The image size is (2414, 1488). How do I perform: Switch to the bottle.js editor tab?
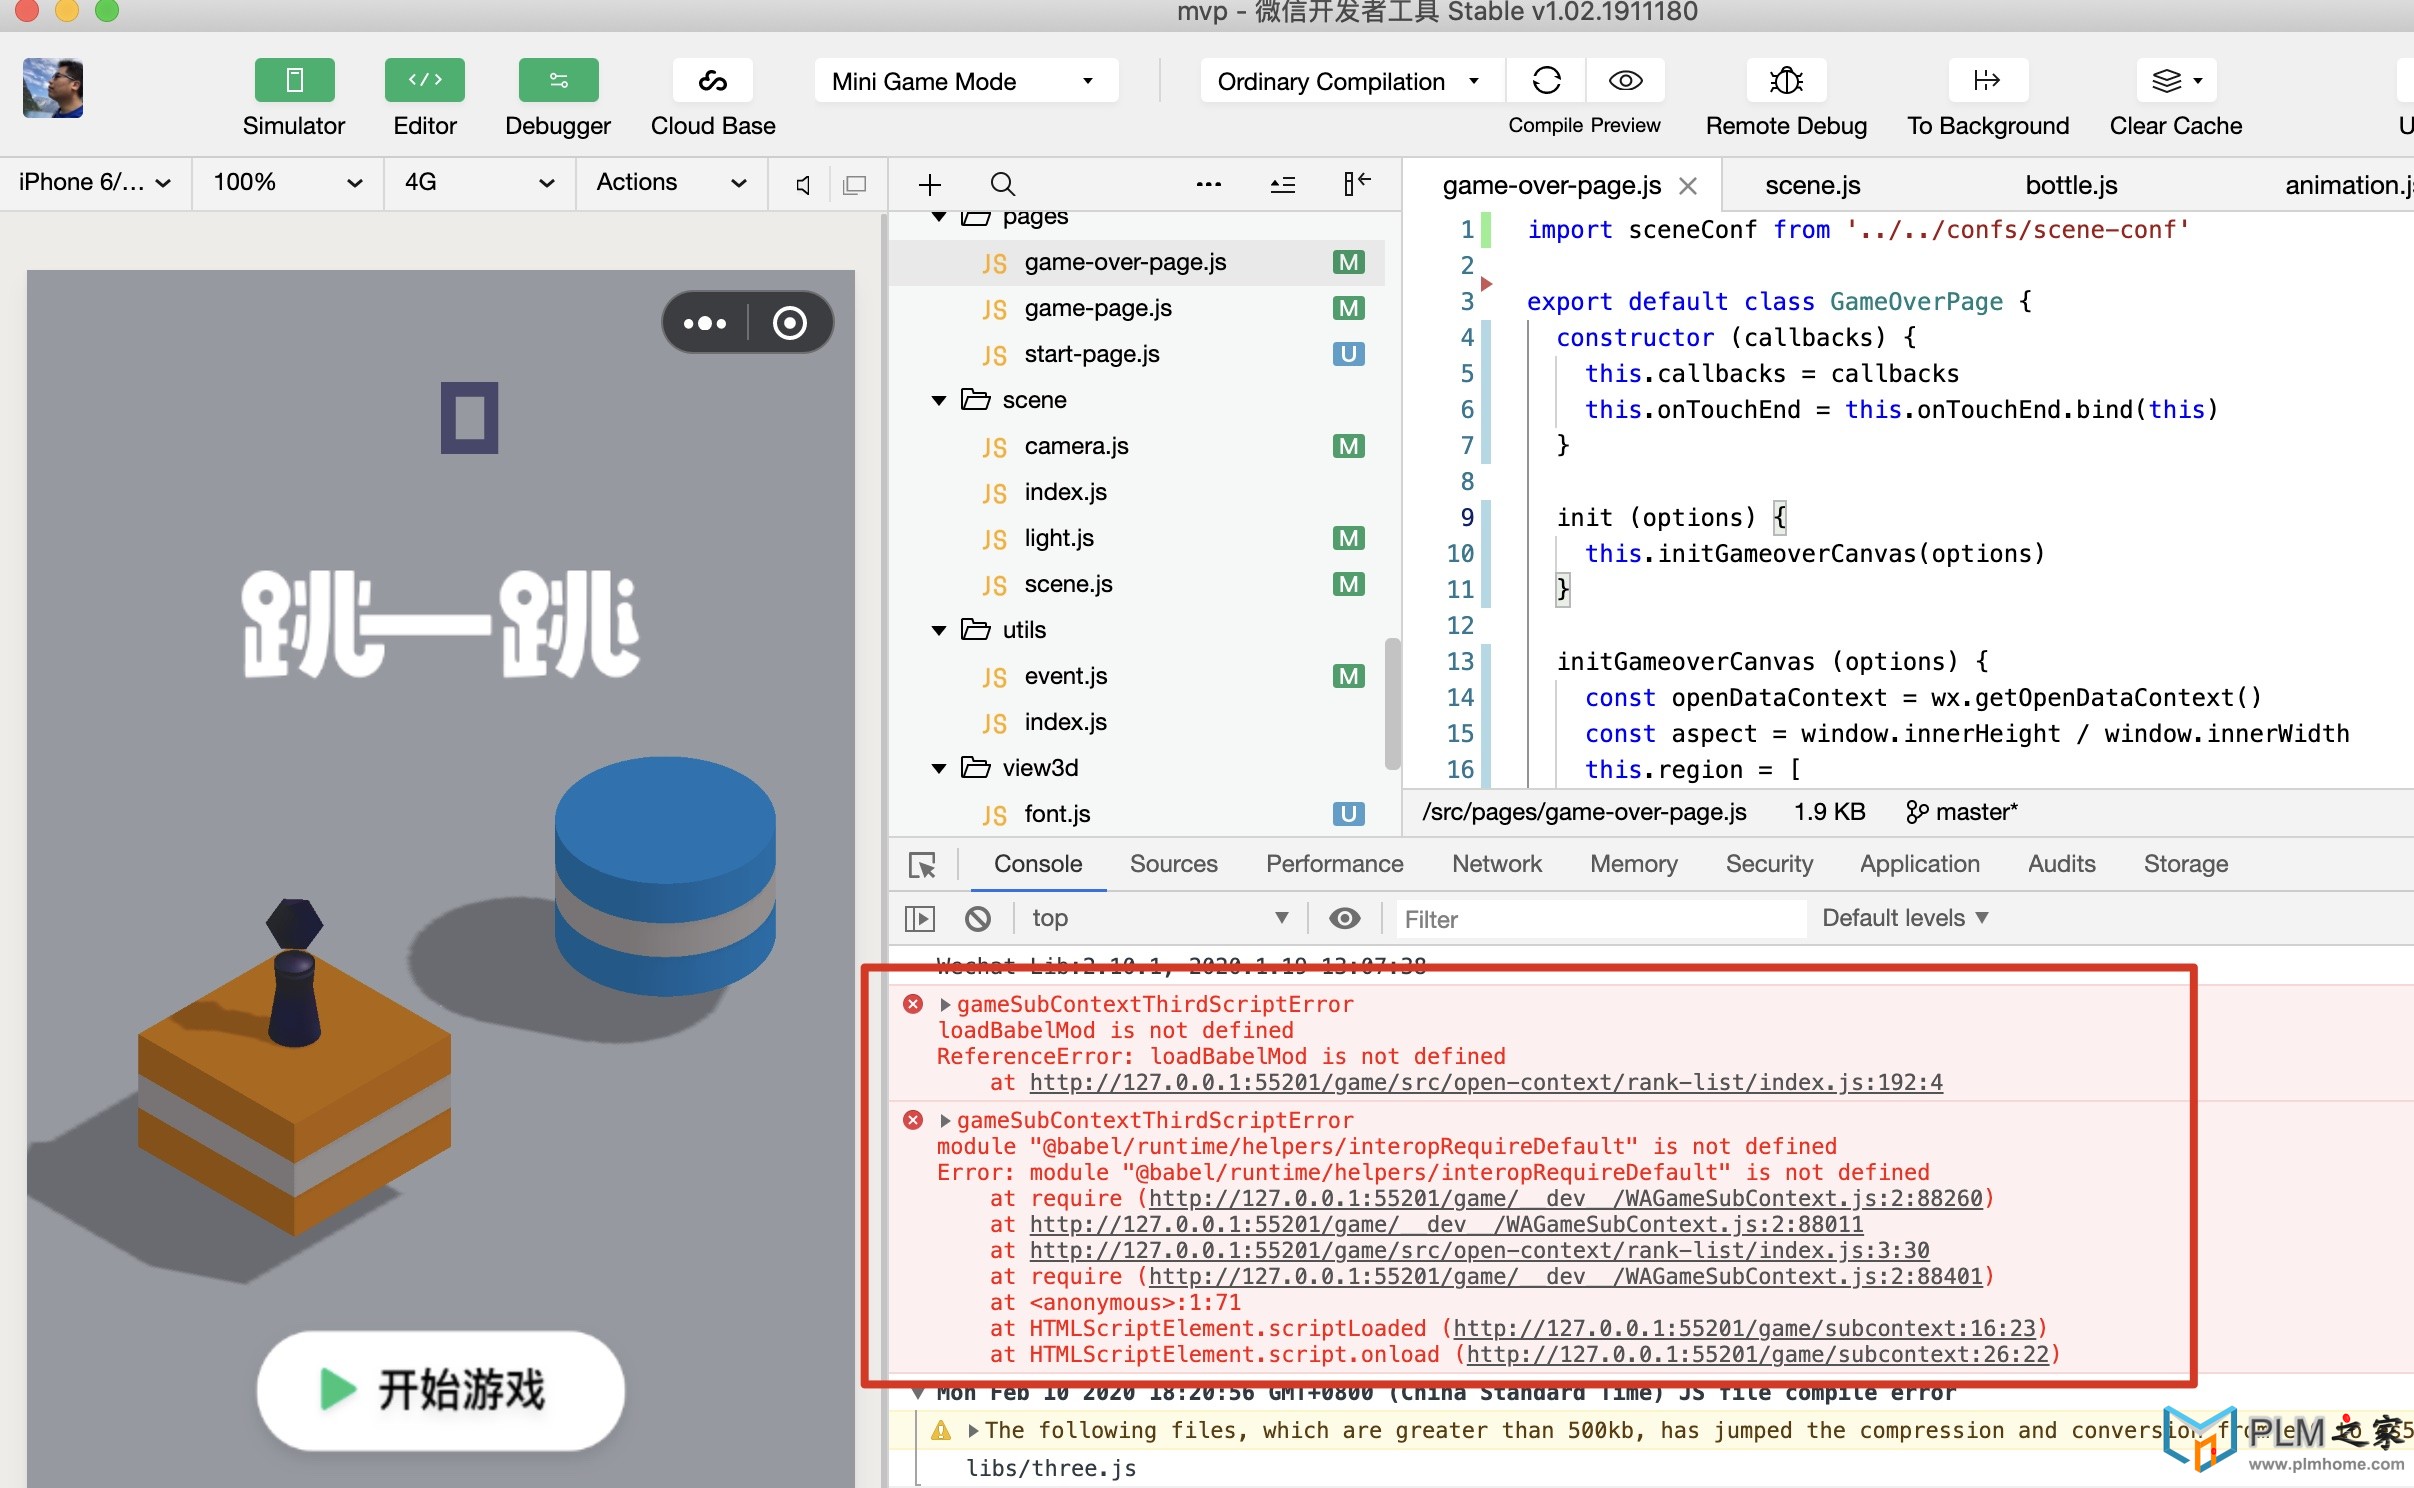click(x=2070, y=185)
